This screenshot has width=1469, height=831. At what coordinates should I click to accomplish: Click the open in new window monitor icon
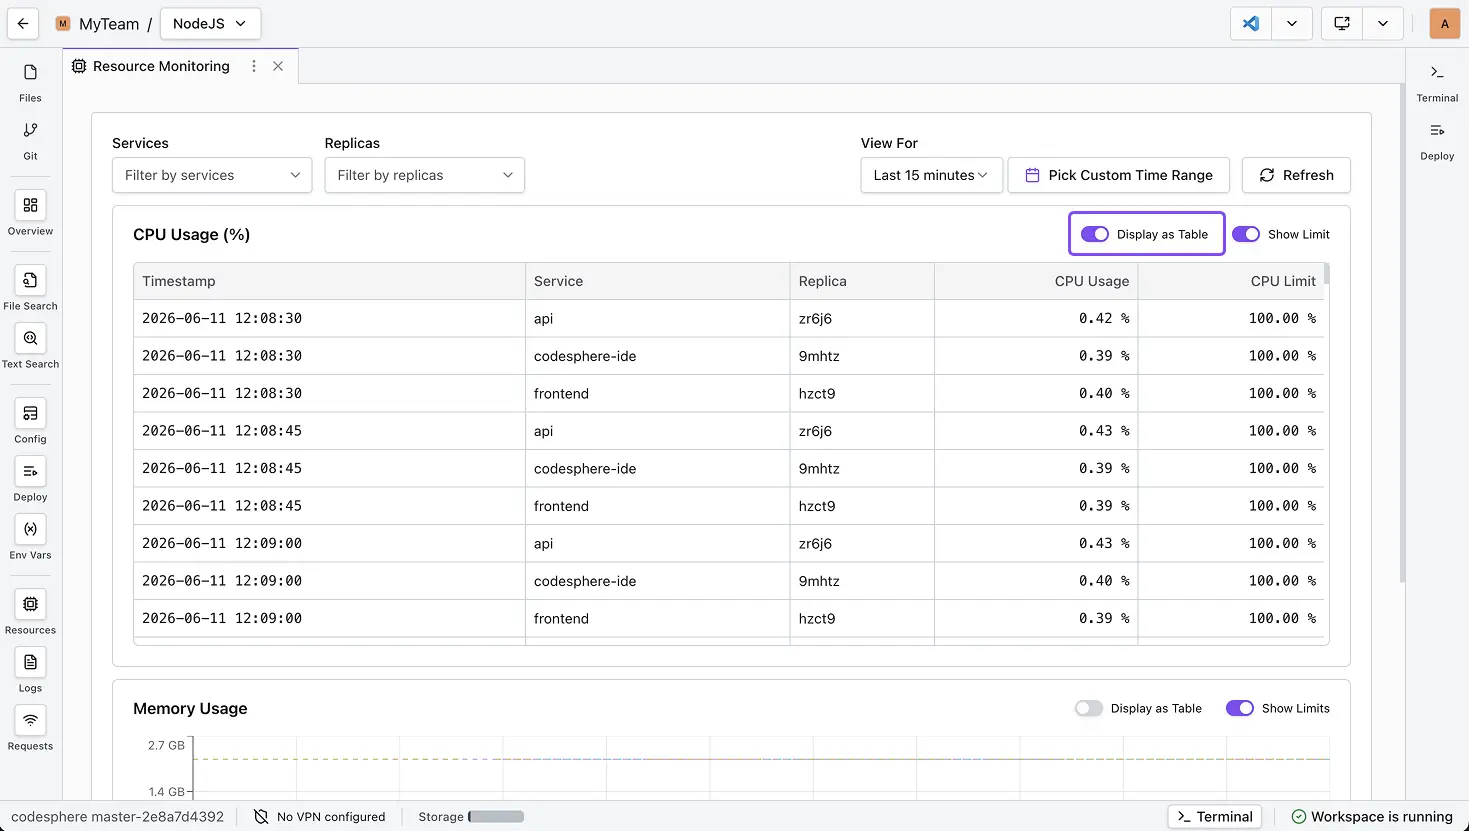pos(1342,23)
